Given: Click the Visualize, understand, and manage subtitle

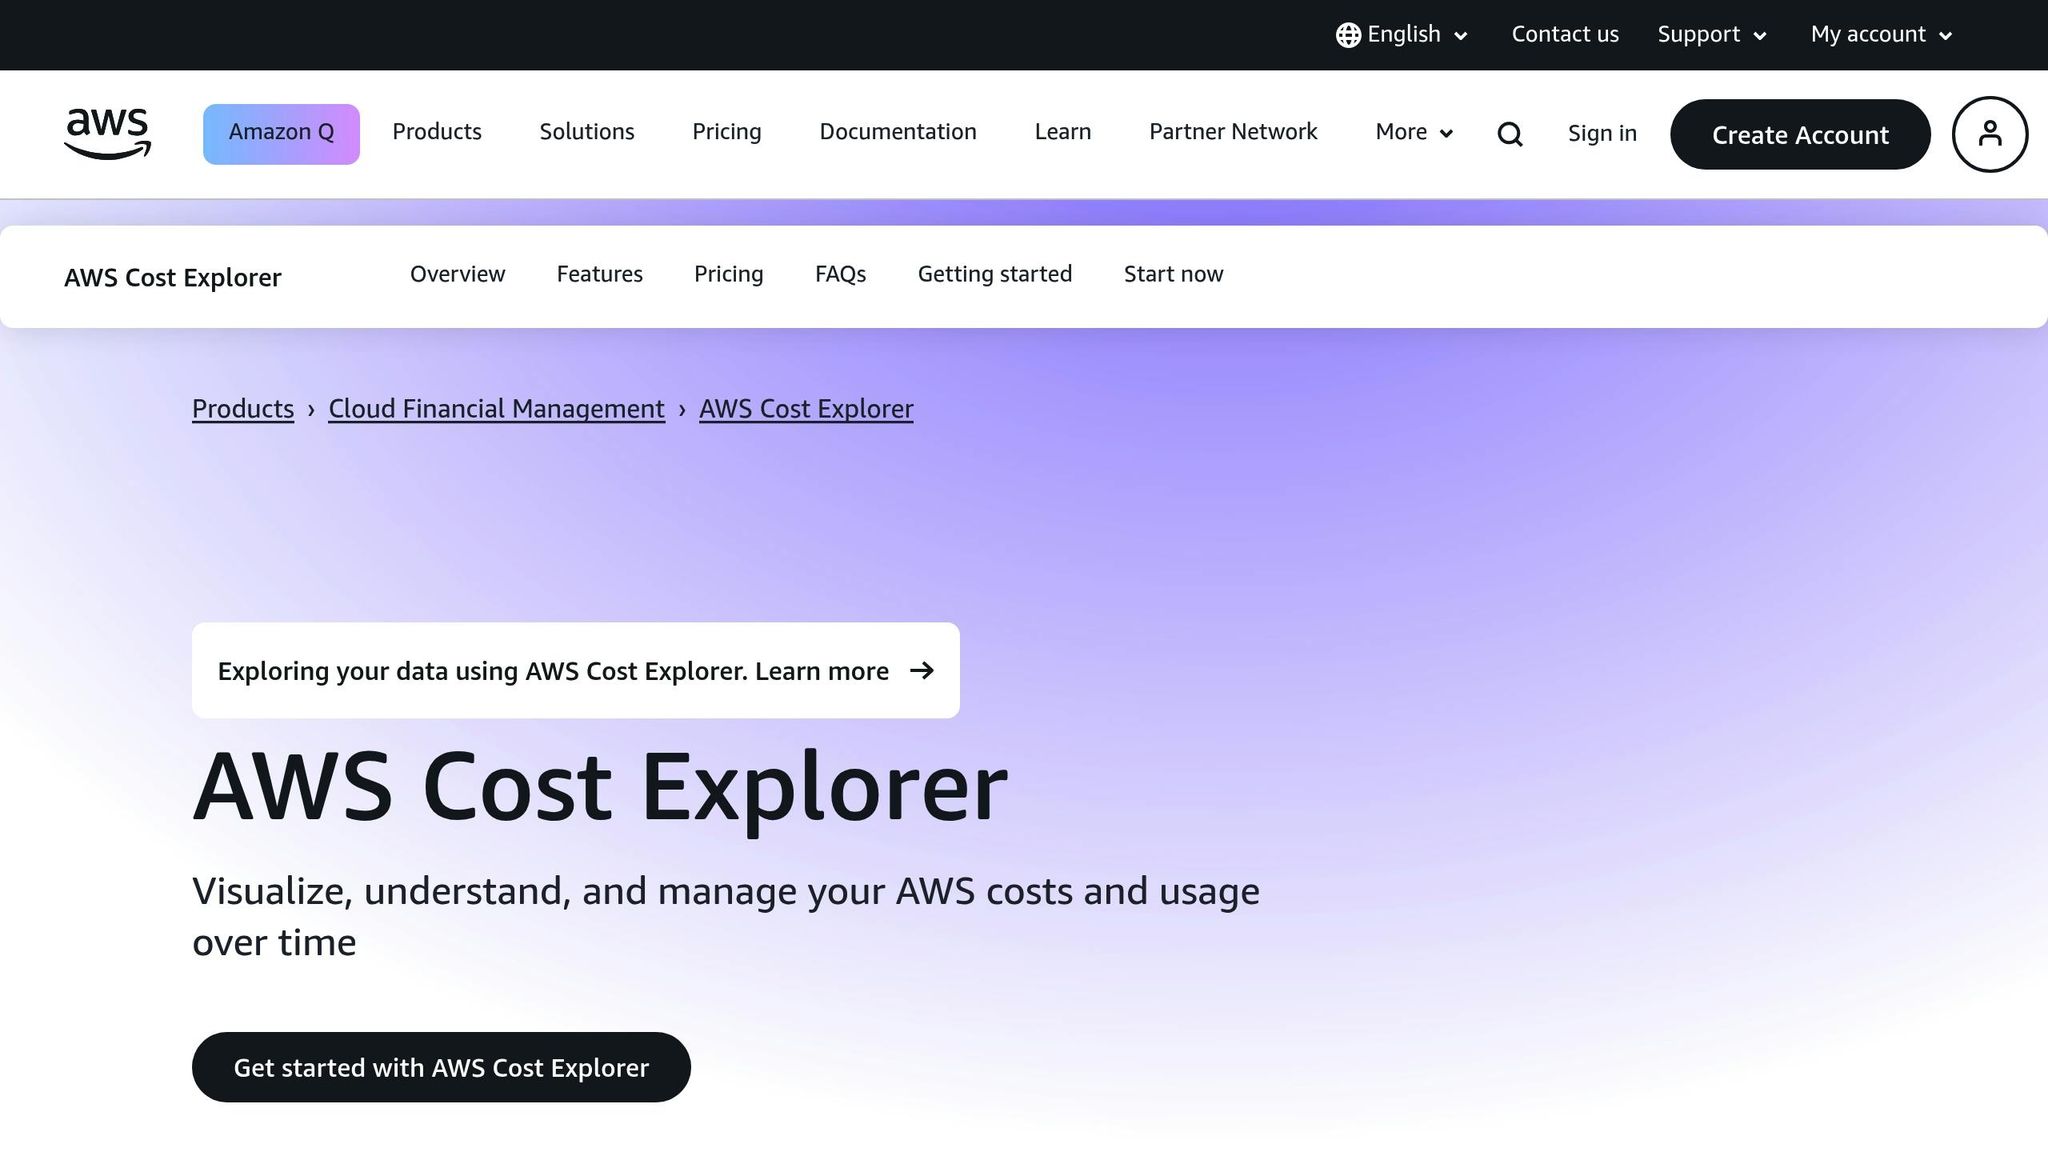Looking at the screenshot, I should pos(726,916).
